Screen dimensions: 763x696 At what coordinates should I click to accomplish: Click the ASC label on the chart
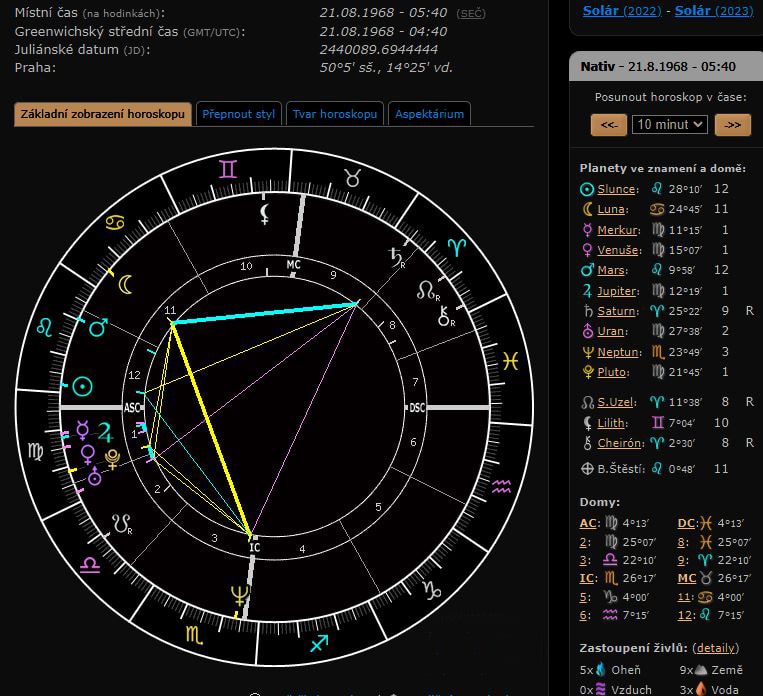(132, 408)
